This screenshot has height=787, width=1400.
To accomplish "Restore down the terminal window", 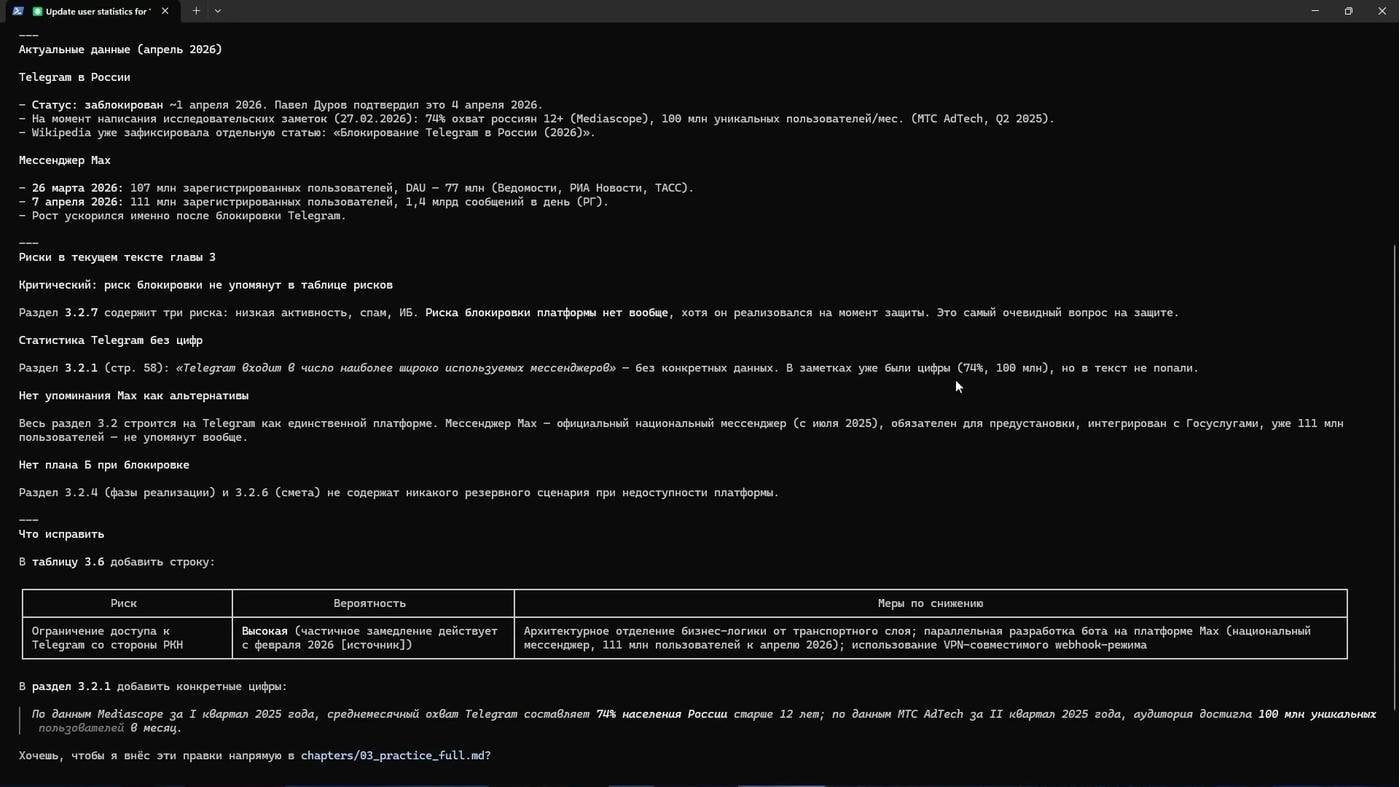I will [x=1349, y=11].
